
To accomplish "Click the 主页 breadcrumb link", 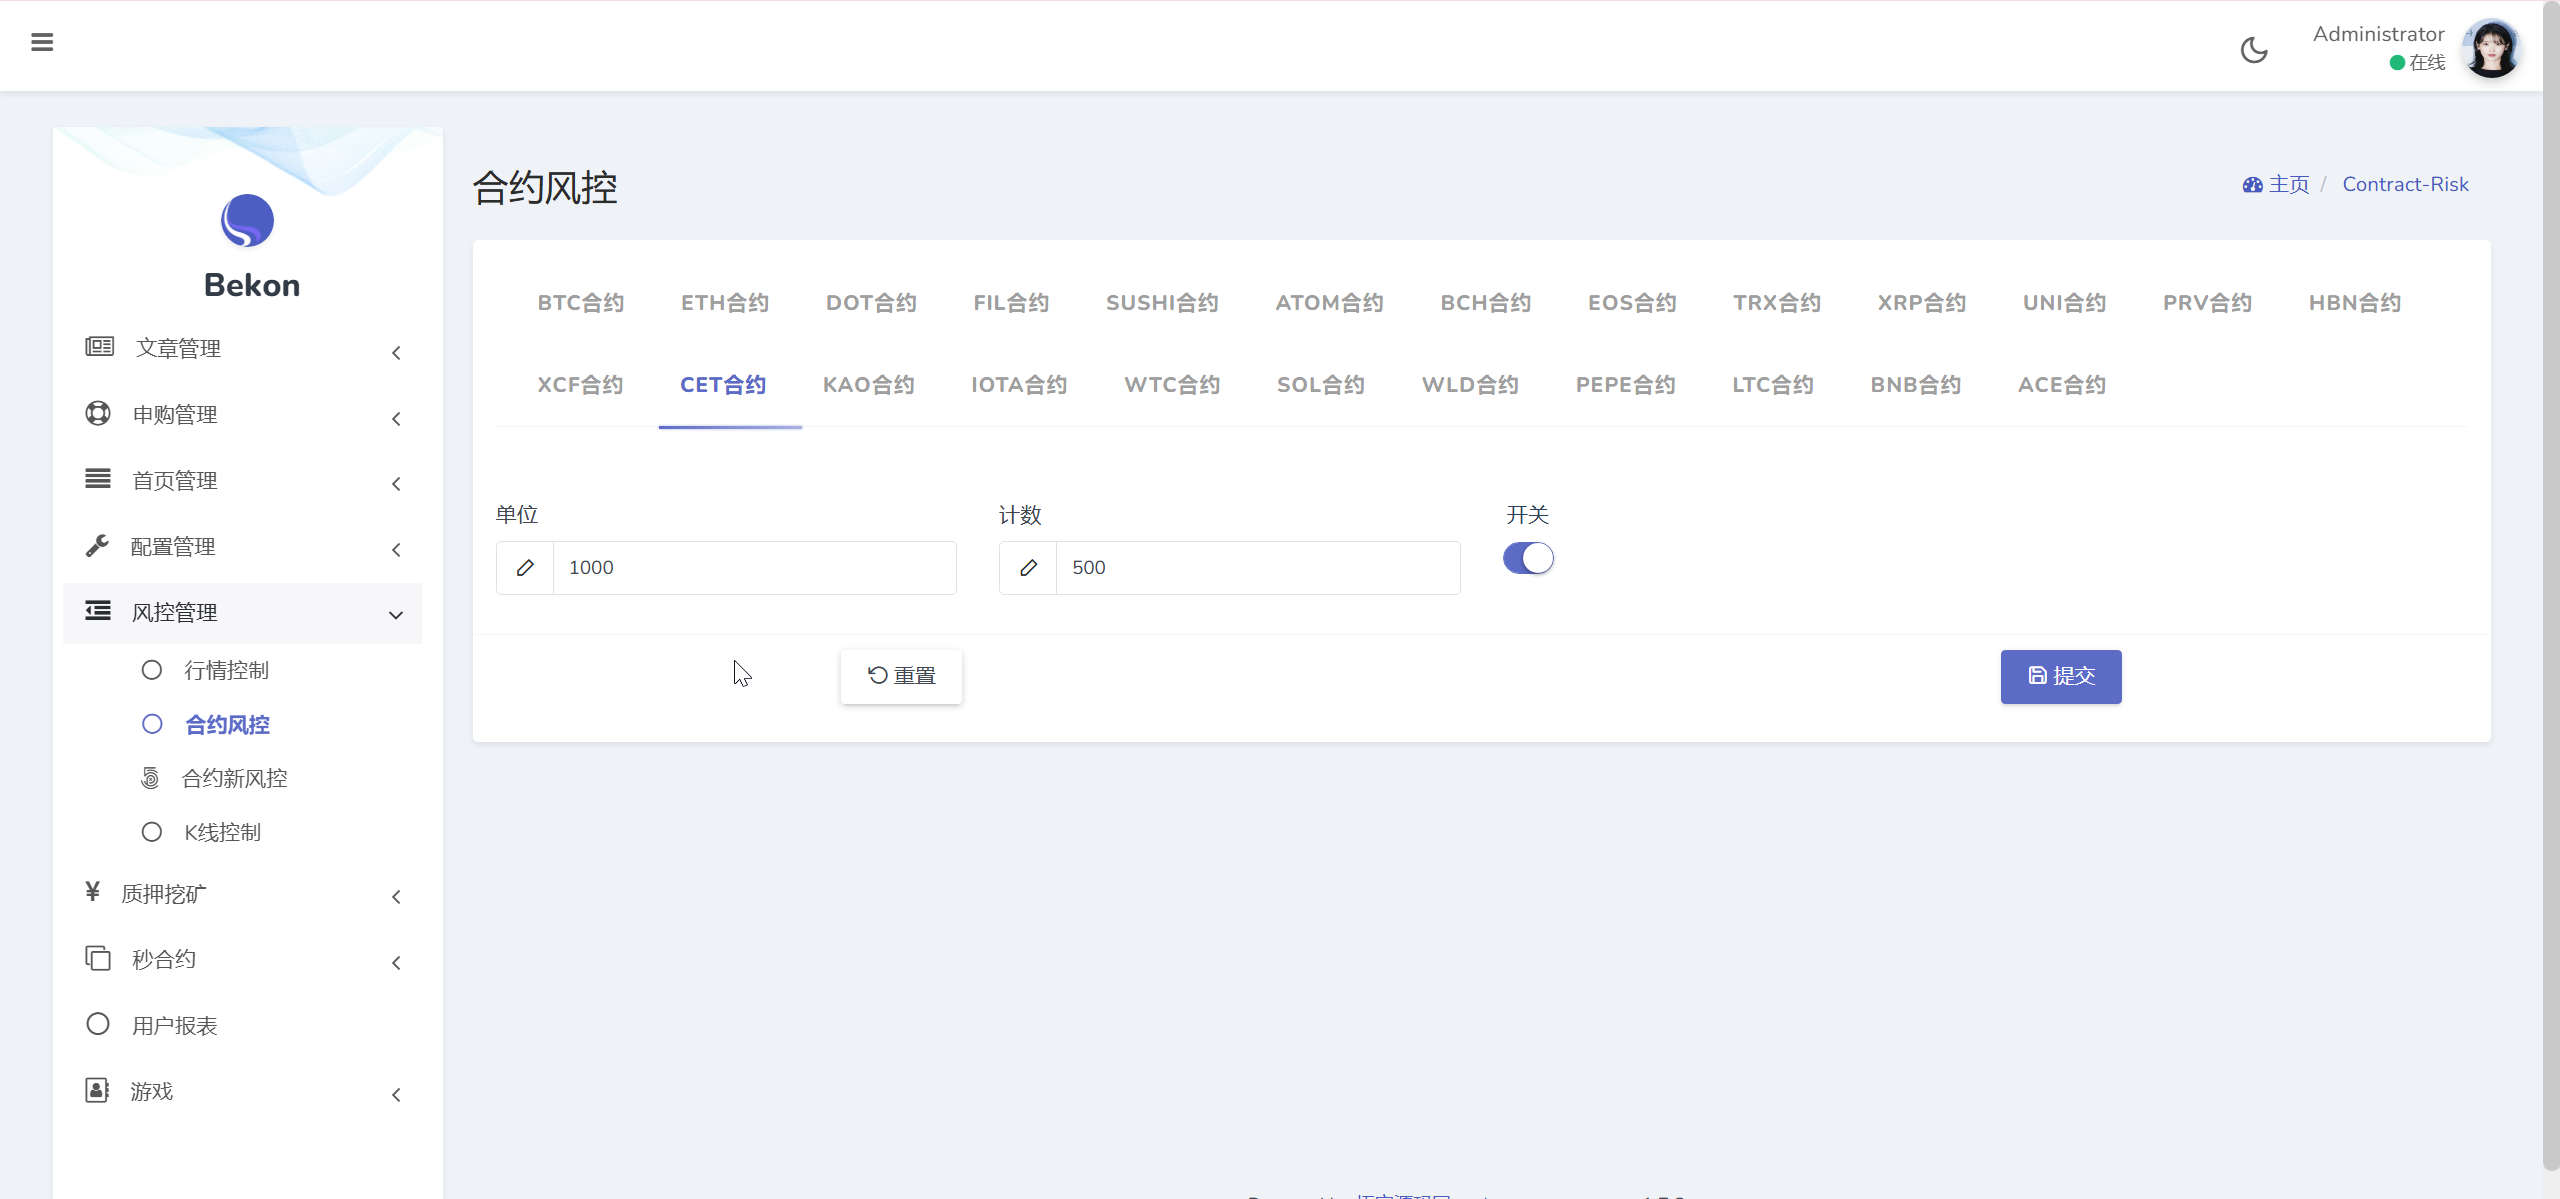I will (2289, 184).
